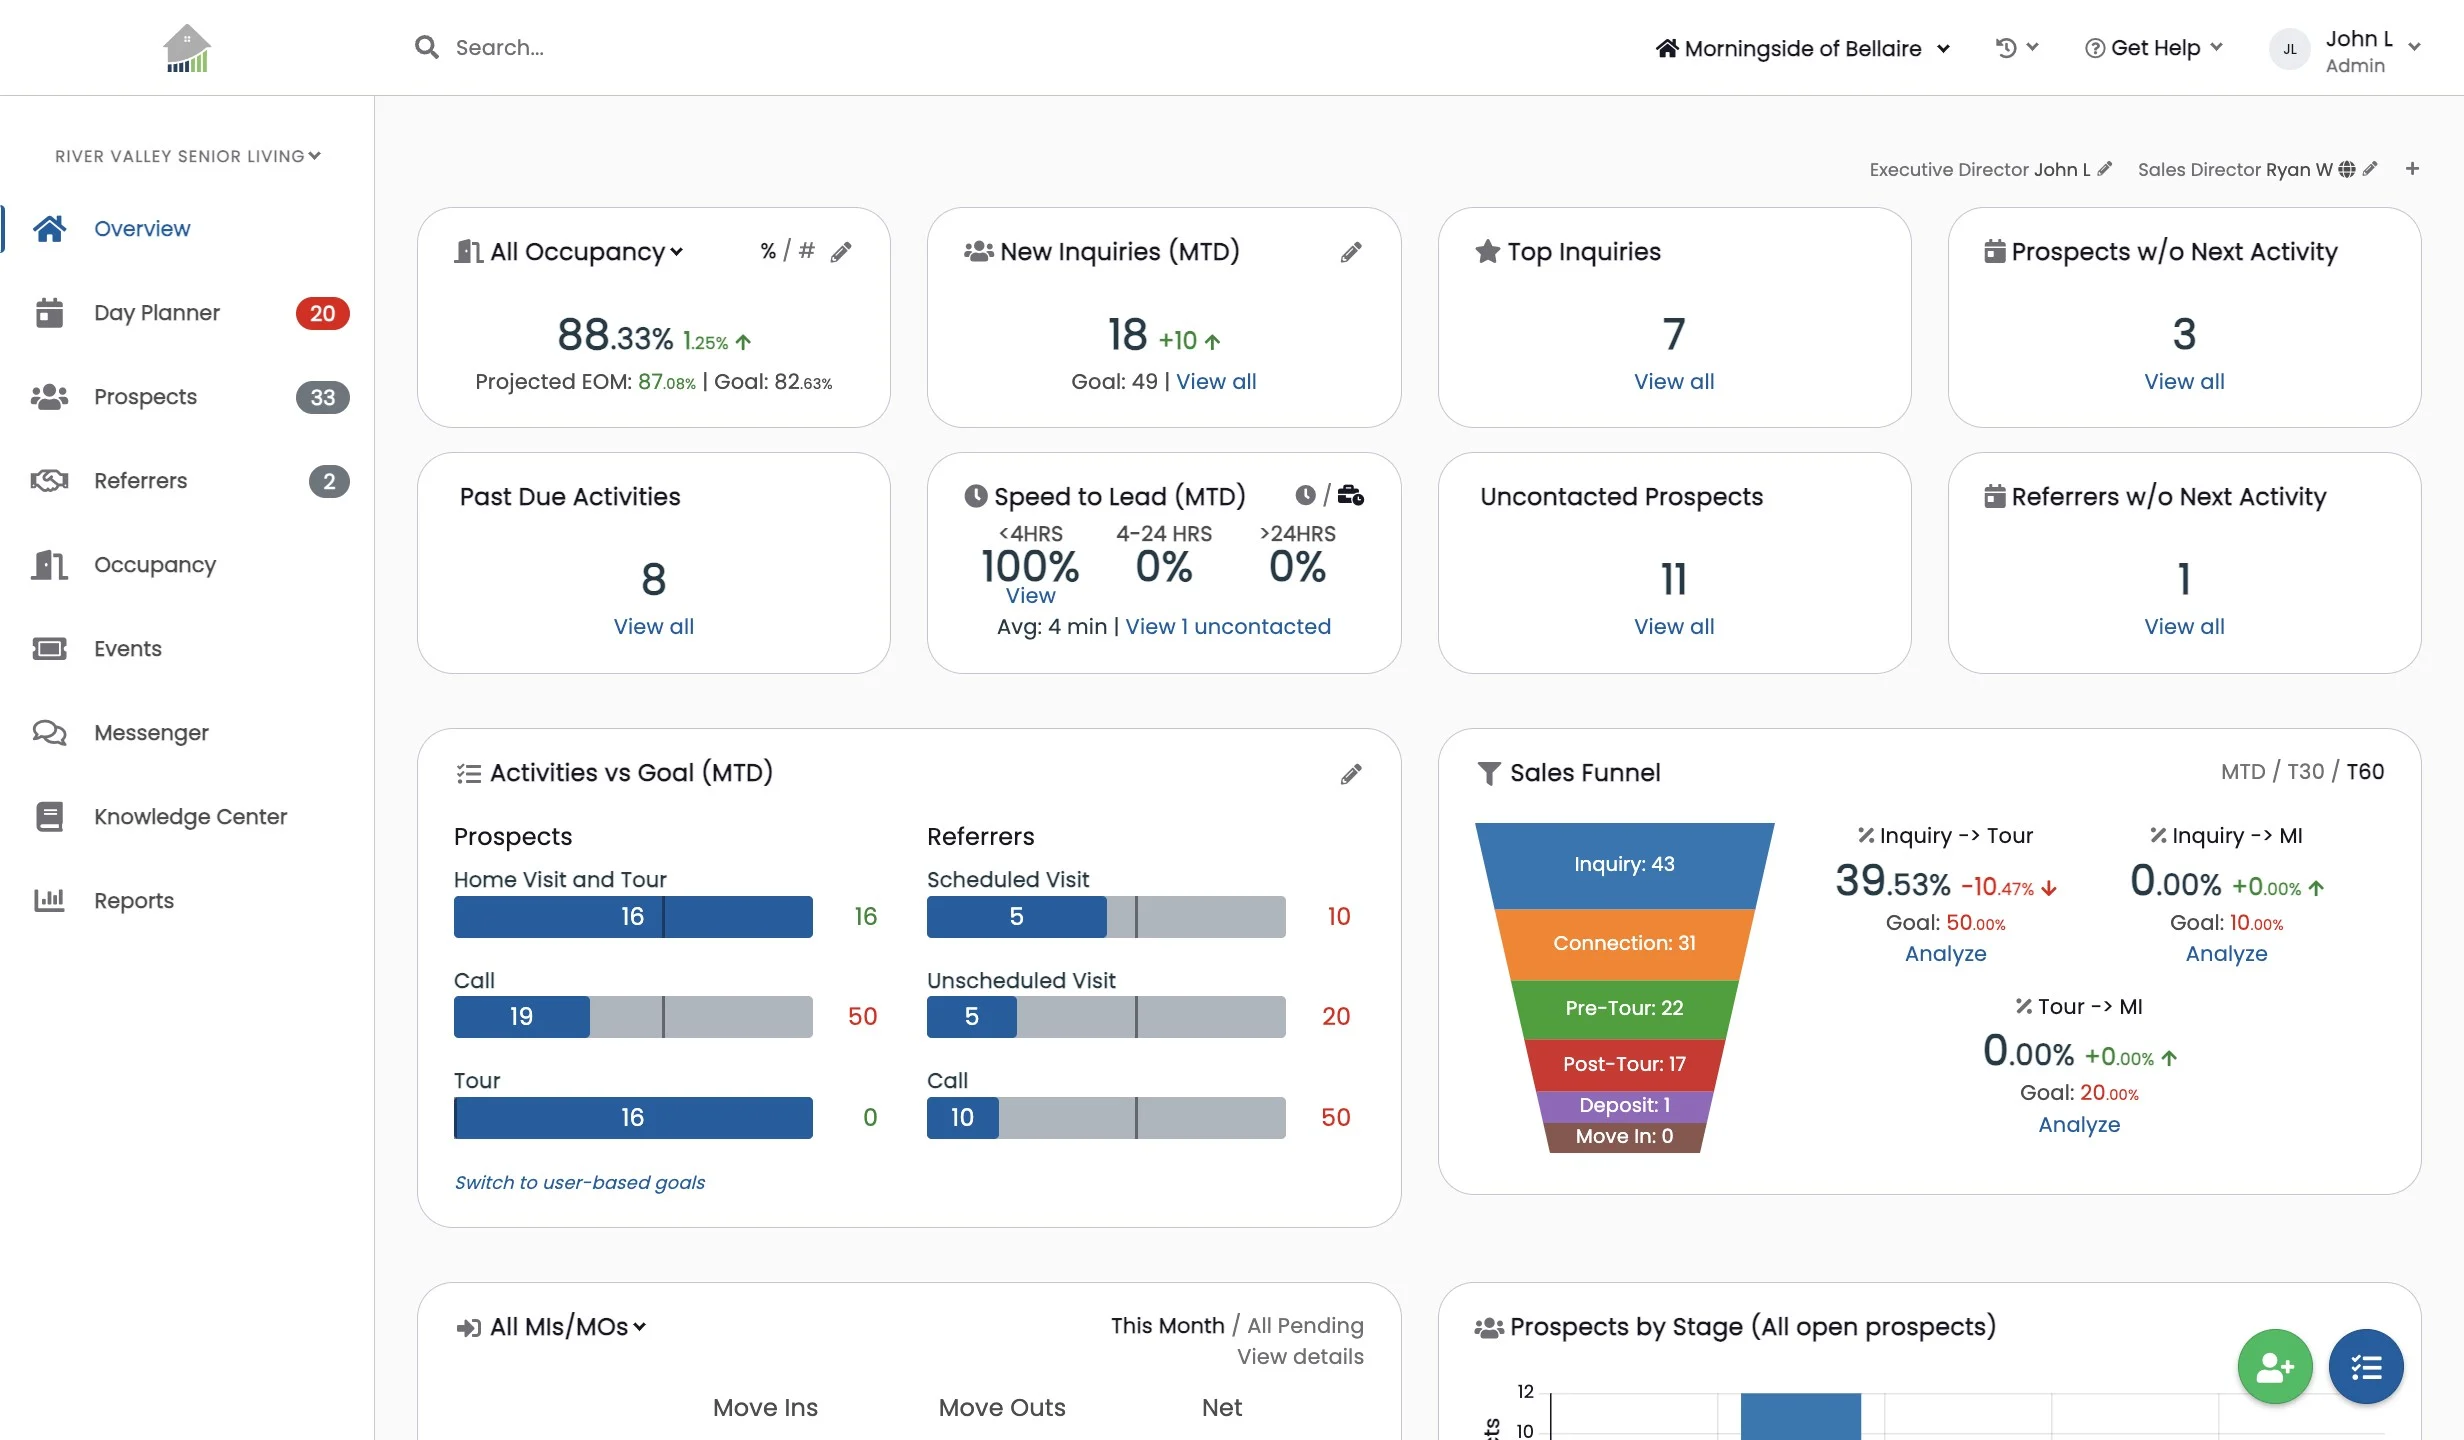This screenshot has width=2464, height=1440.
Task: Click the Pre-Tour: 22 funnel segment
Action: click(x=1623, y=1008)
